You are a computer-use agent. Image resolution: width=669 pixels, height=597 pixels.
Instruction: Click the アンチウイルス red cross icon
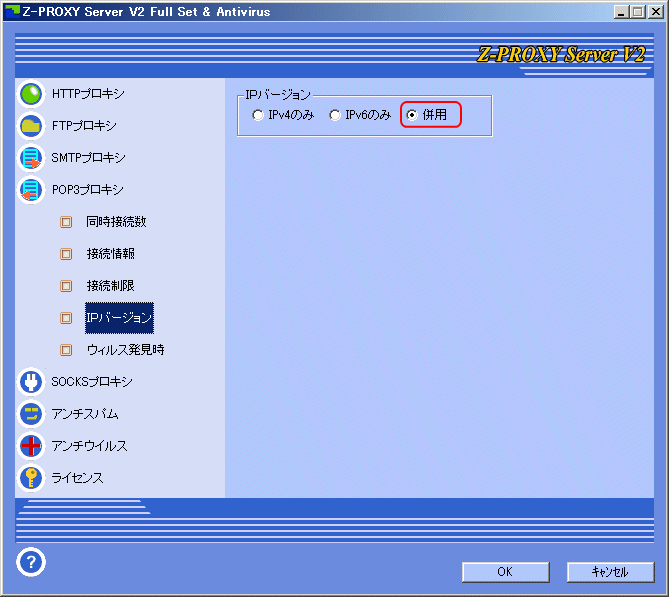click(31, 446)
